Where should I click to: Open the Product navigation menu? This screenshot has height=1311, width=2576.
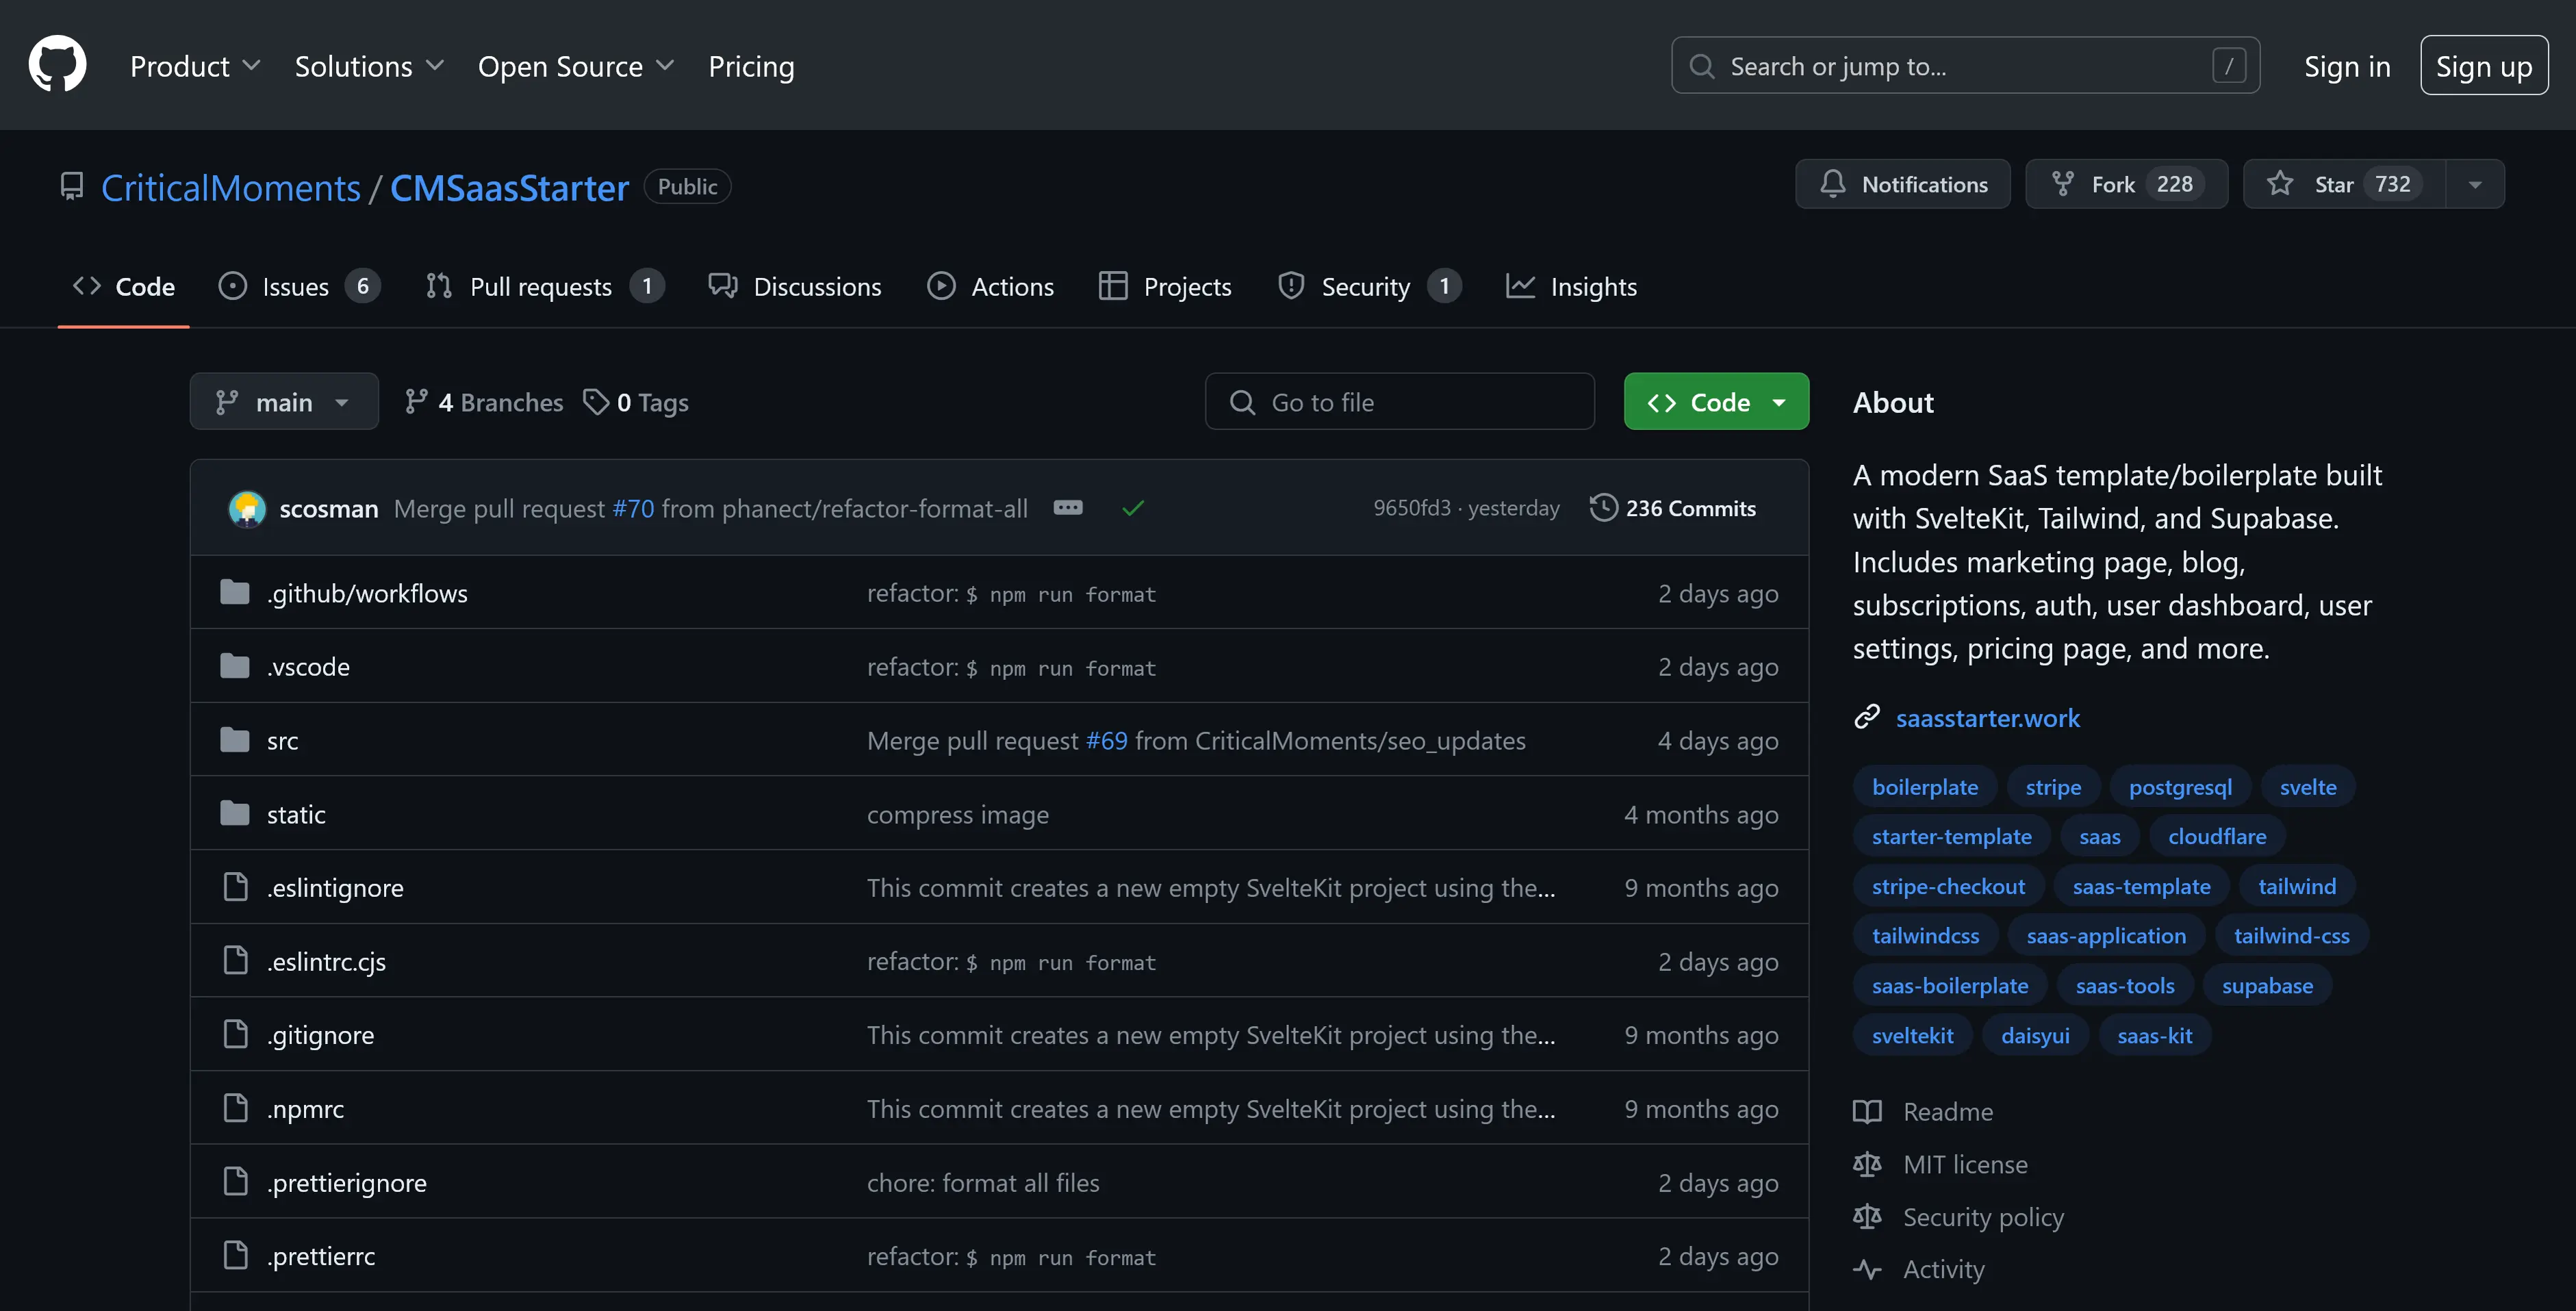coord(194,66)
